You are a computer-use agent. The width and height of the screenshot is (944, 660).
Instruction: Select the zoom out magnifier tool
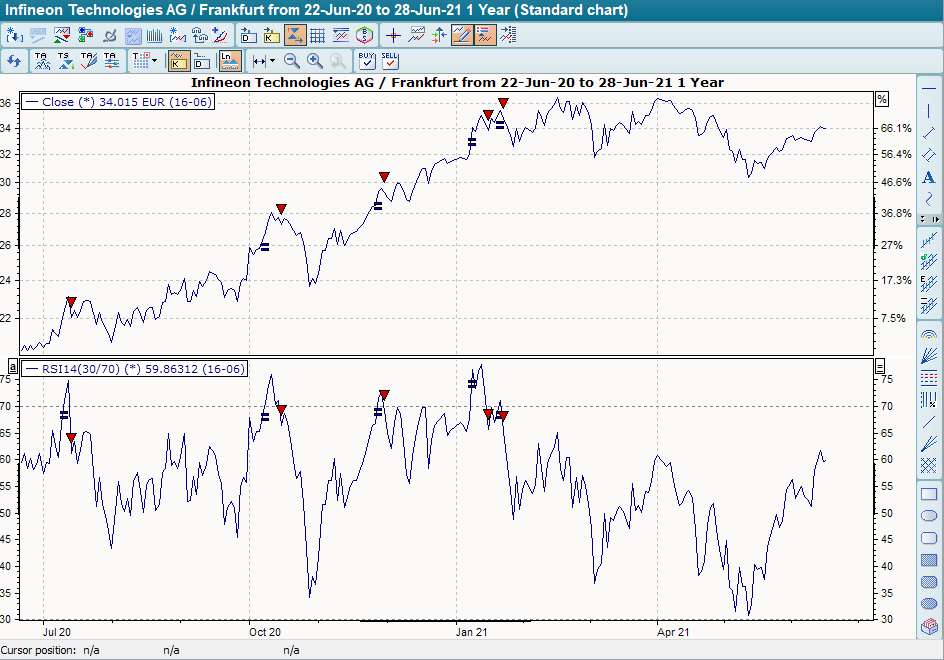292,61
